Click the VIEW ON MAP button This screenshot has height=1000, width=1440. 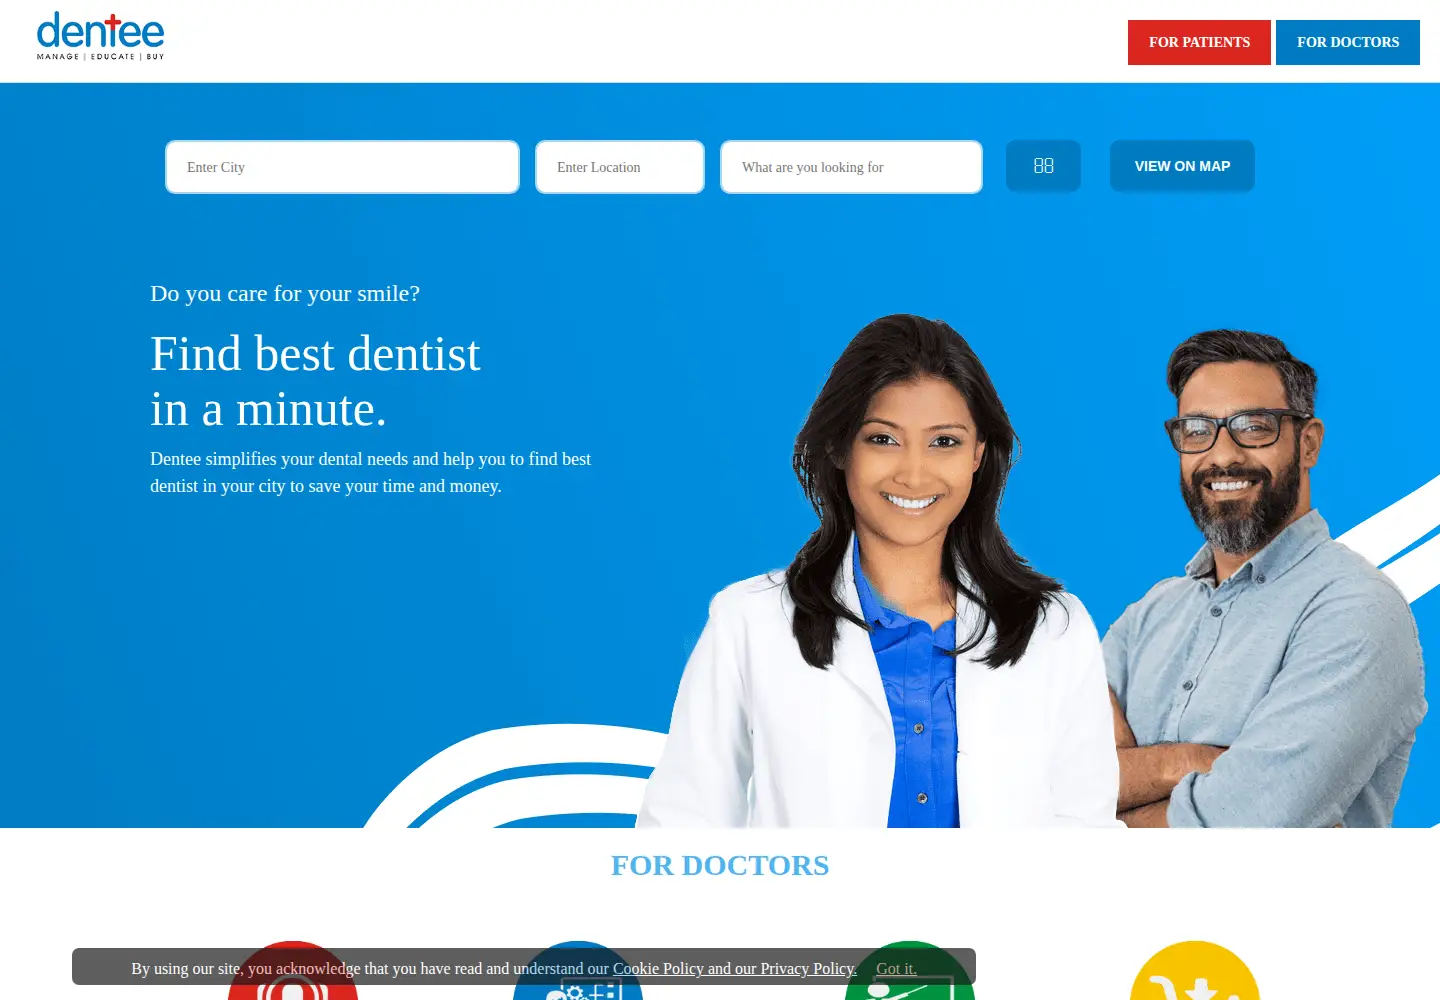tap(1182, 166)
